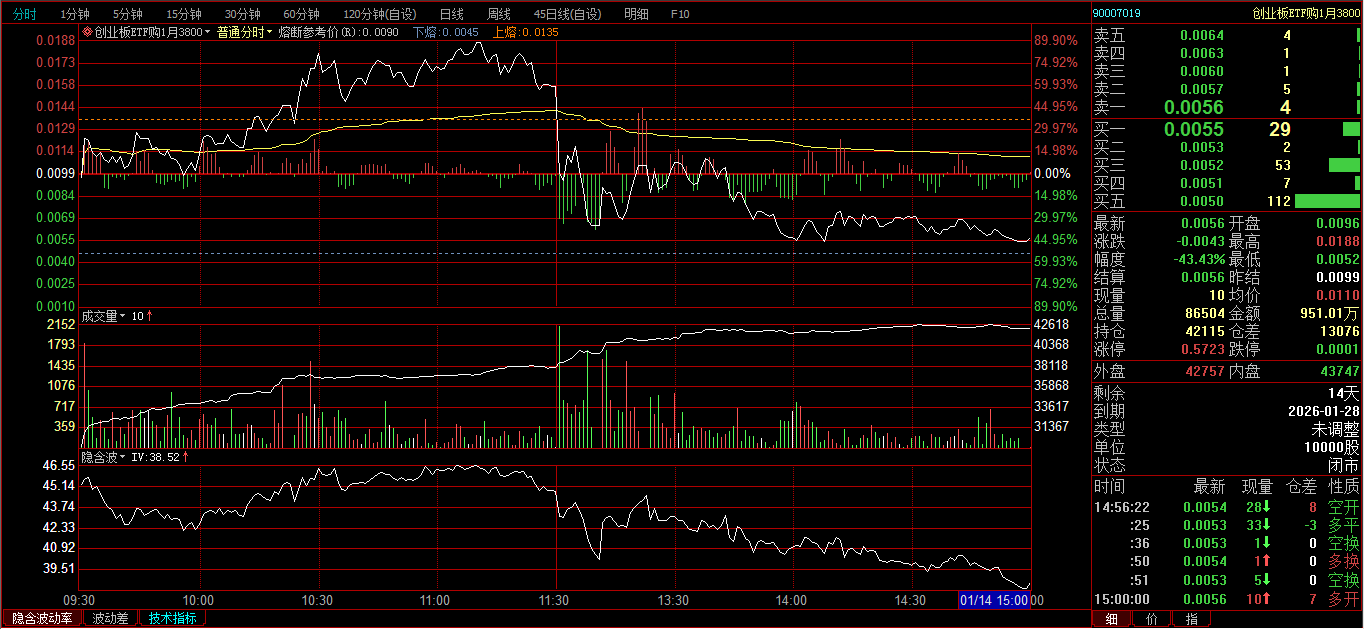Click the F10 info button
1364x629 pixels.
tap(680, 14)
